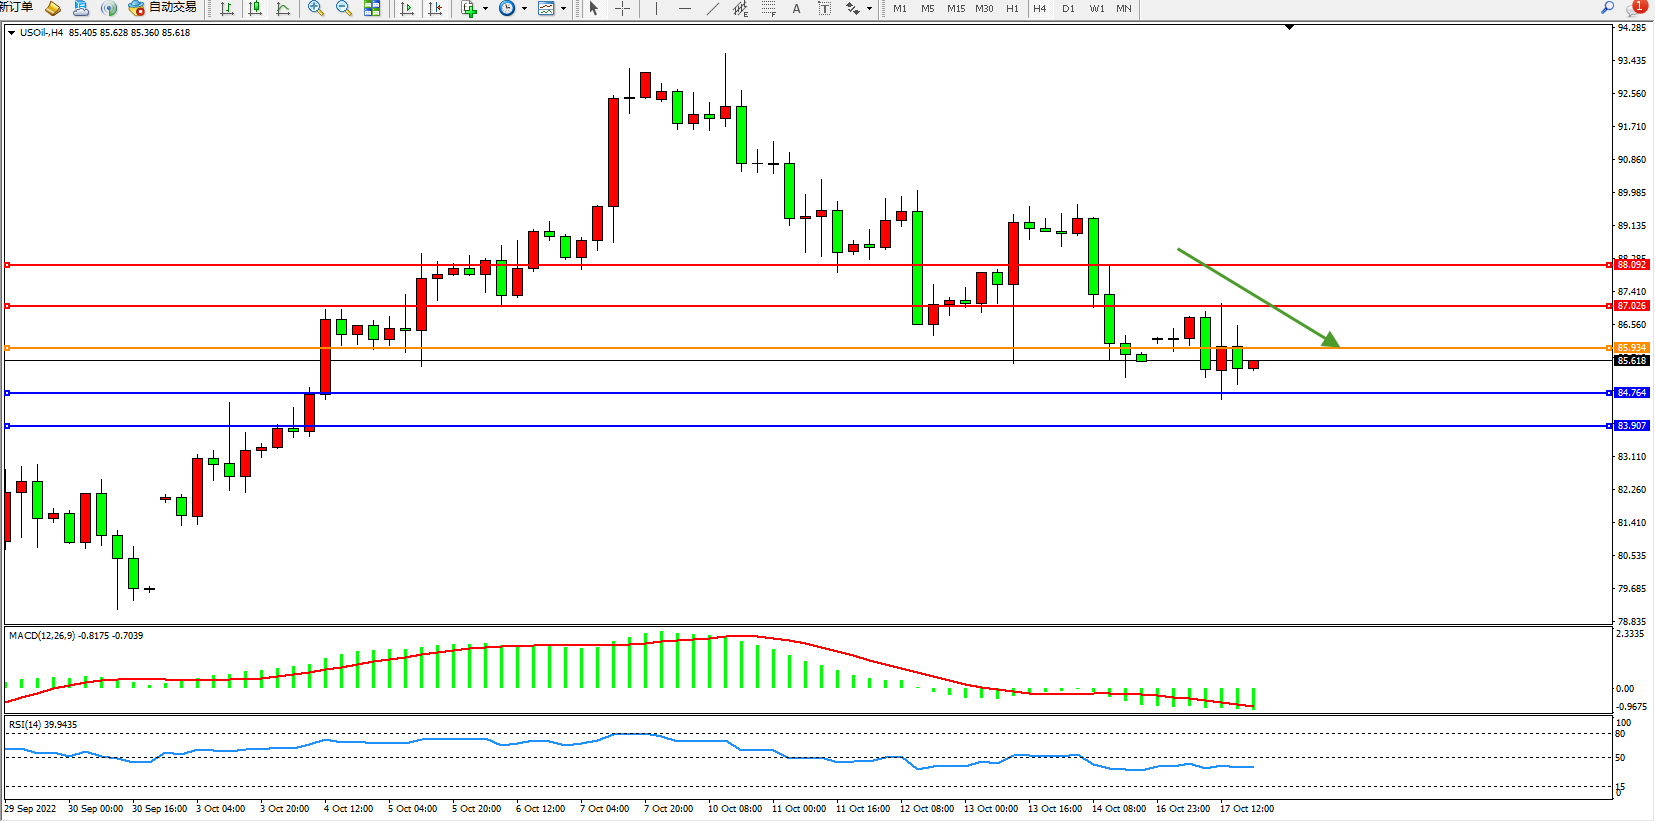The image size is (1655, 822).
Task: Toggle the AutoTrading button (自动交易)
Action: 163,8
